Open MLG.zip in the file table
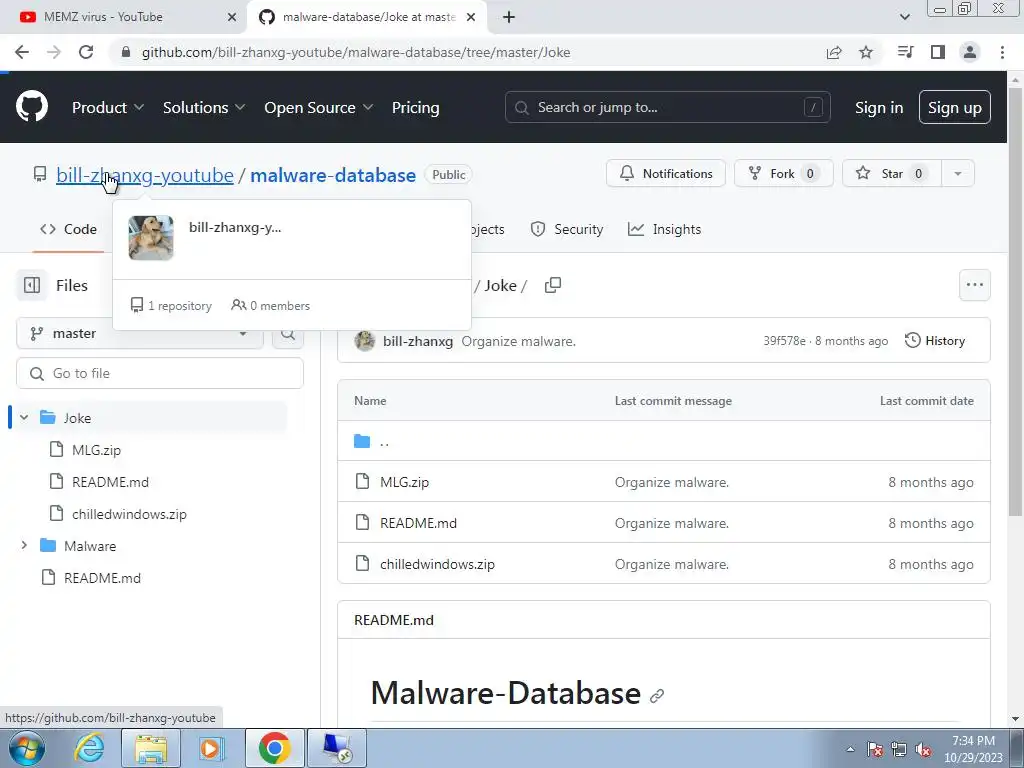The image size is (1024, 768). [x=404, y=482]
